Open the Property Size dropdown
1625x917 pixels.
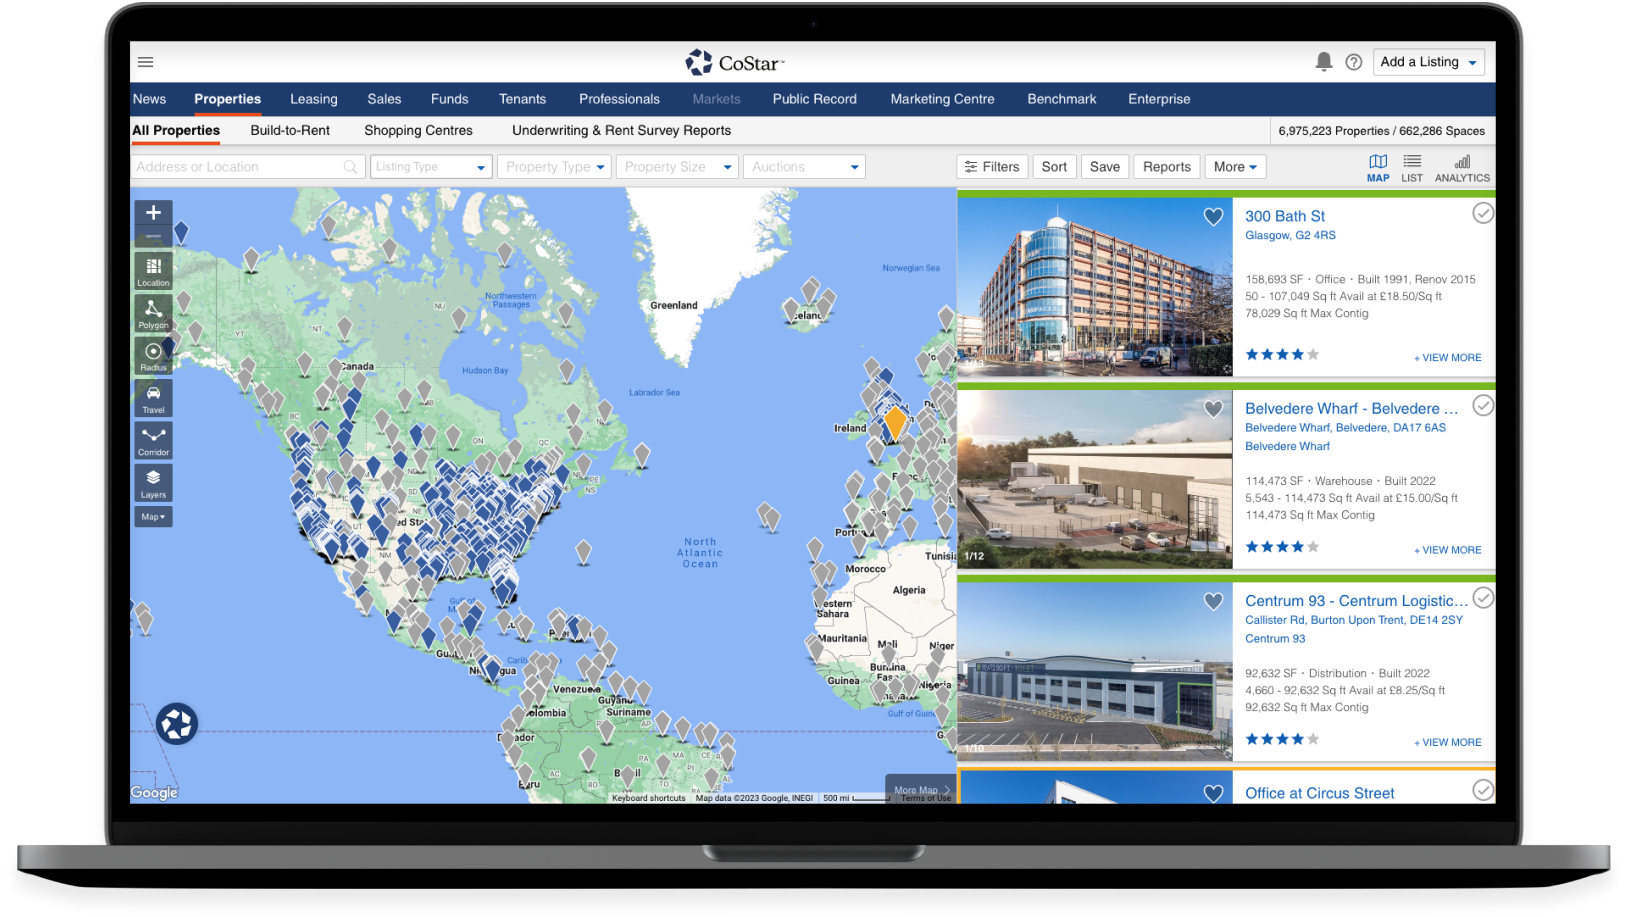677,167
